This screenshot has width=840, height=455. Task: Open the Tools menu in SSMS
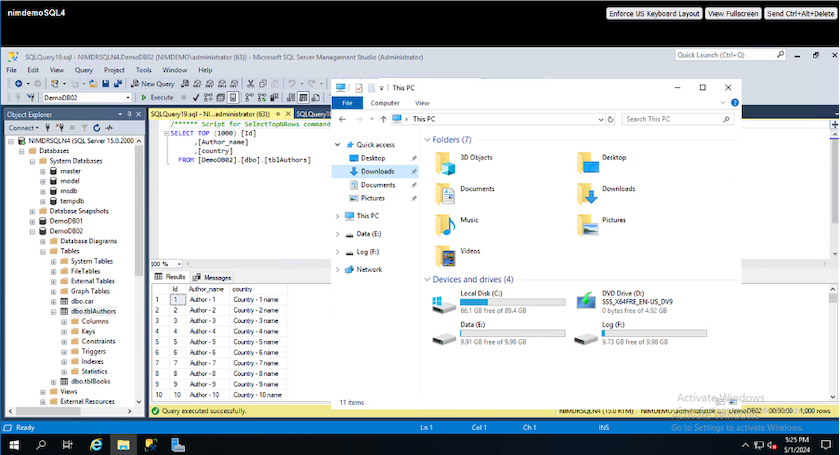pos(143,70)
